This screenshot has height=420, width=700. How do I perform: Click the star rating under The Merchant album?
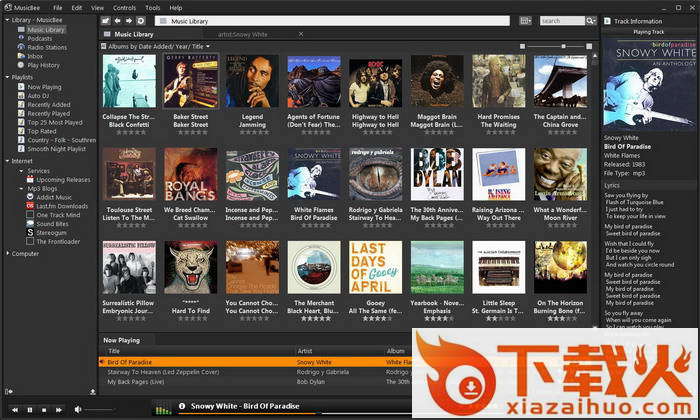pos(316,319)
